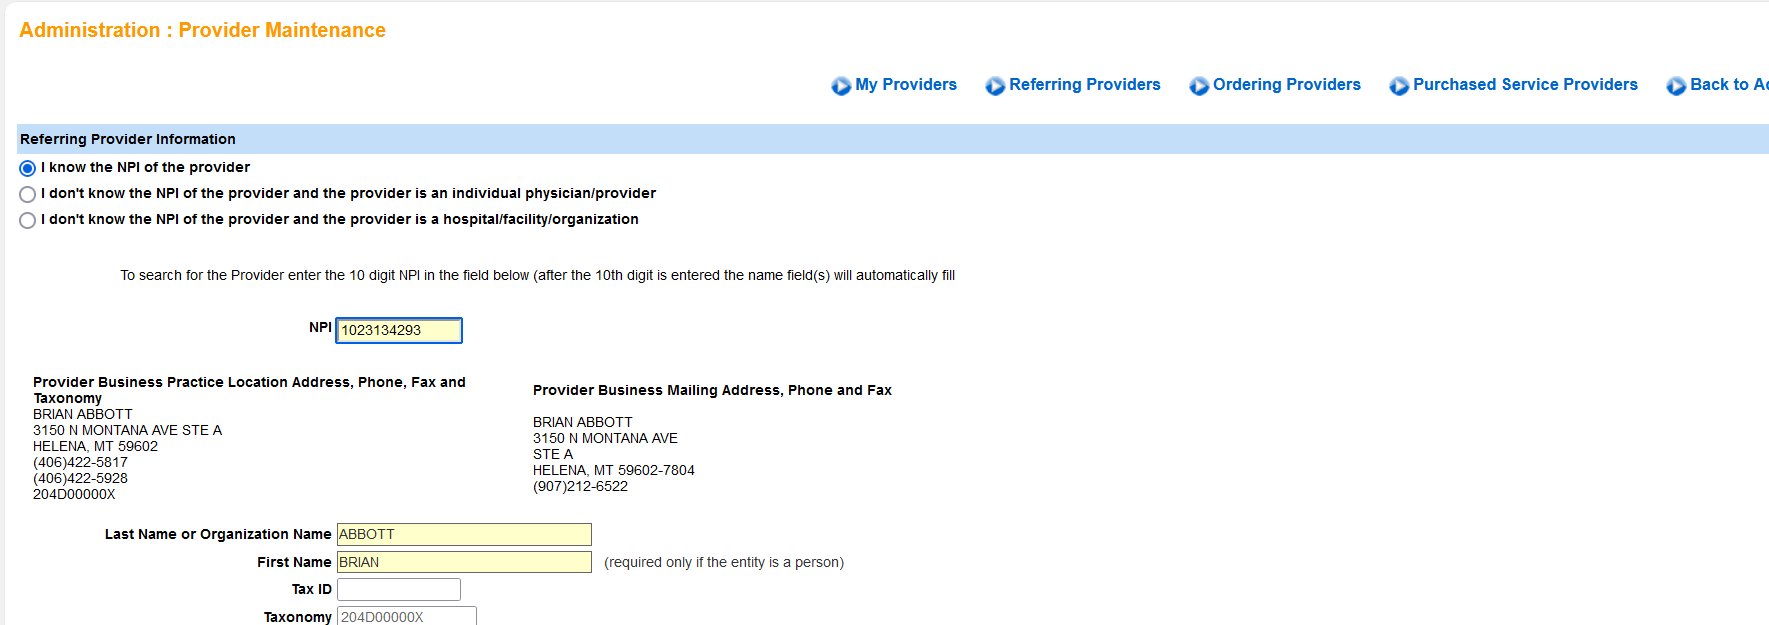Click the Referring Provider Information section header
The width and height of the screenshot is (1769, 625).
[x=128, y=139]
